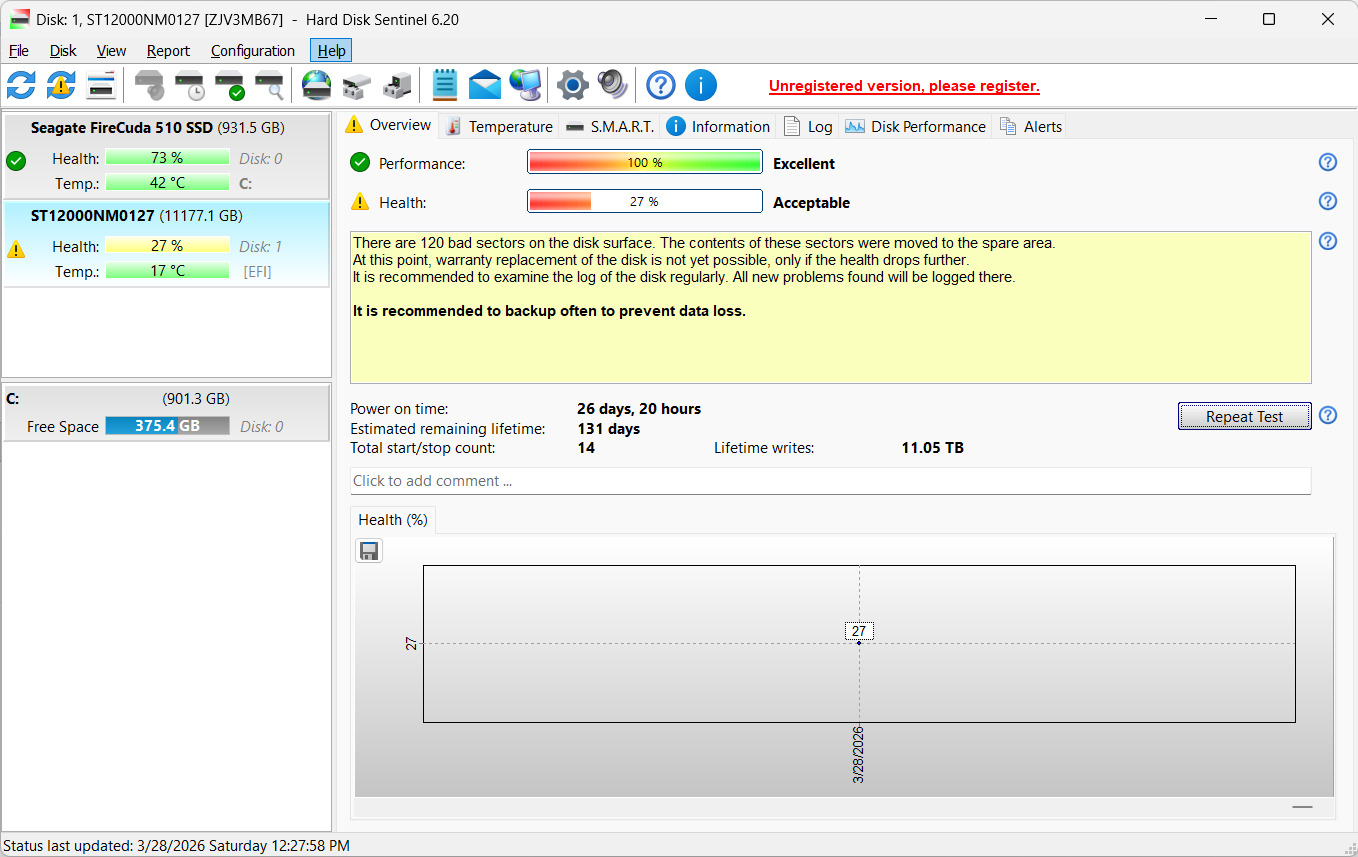This screenshot has width=1358, height=857.
Task: Click the help icon beside Performance row
Action: coord(1328,162)
